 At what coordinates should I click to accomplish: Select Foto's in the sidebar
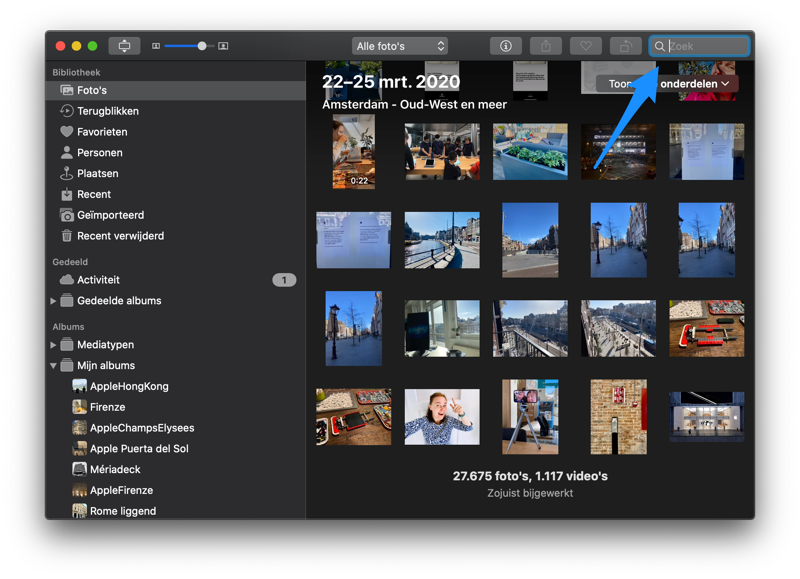click(x=176, y=90)
